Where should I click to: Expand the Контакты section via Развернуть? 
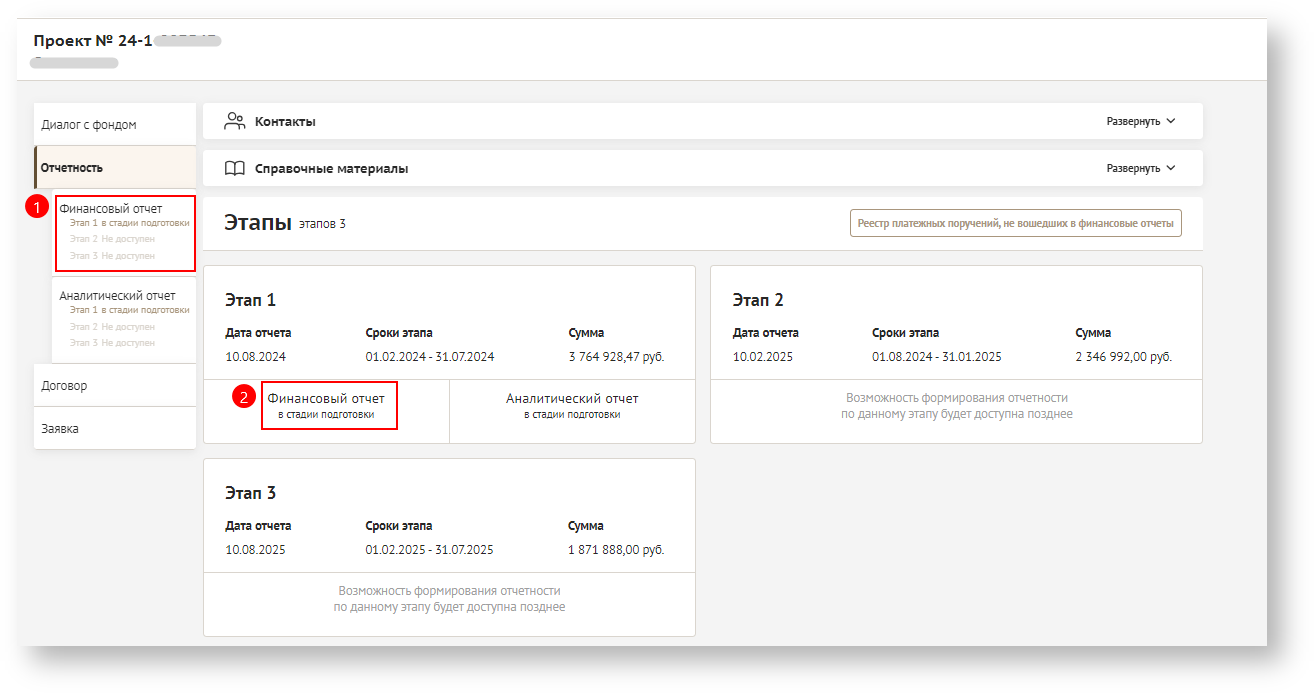point(1133,121)
